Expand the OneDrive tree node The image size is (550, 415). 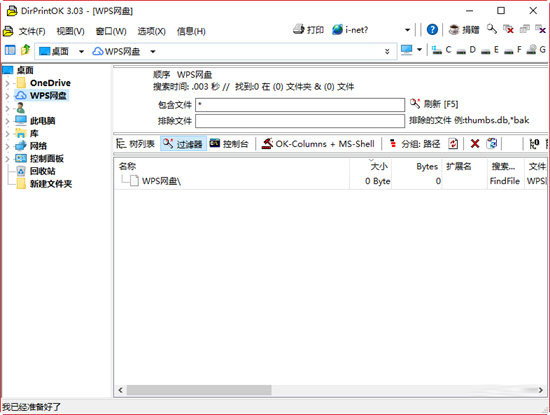click(7, 83)
